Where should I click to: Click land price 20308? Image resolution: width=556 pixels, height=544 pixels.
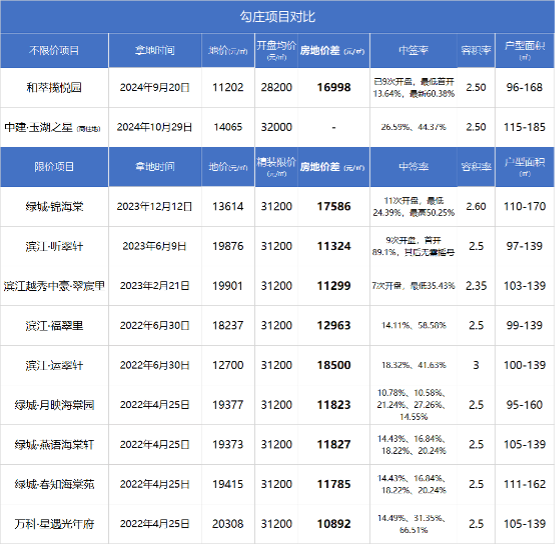228,524
